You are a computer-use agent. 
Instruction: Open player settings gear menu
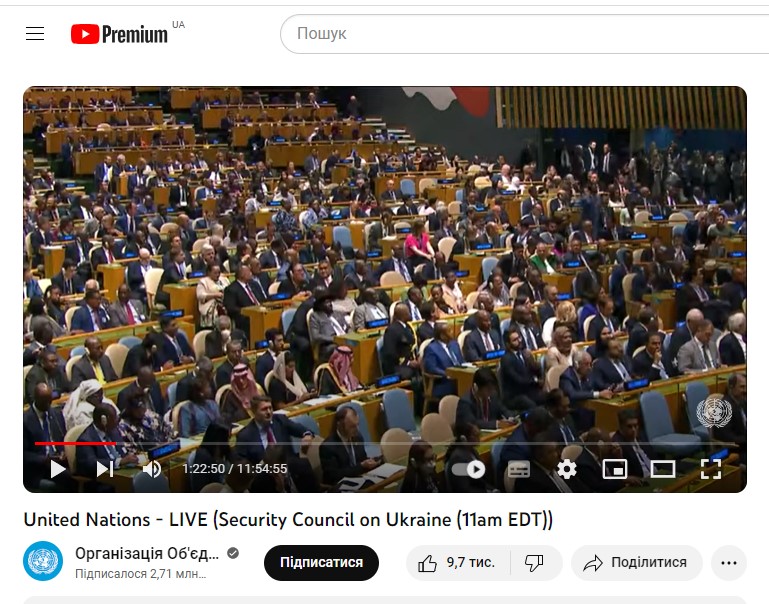click(x=566, y=469)
